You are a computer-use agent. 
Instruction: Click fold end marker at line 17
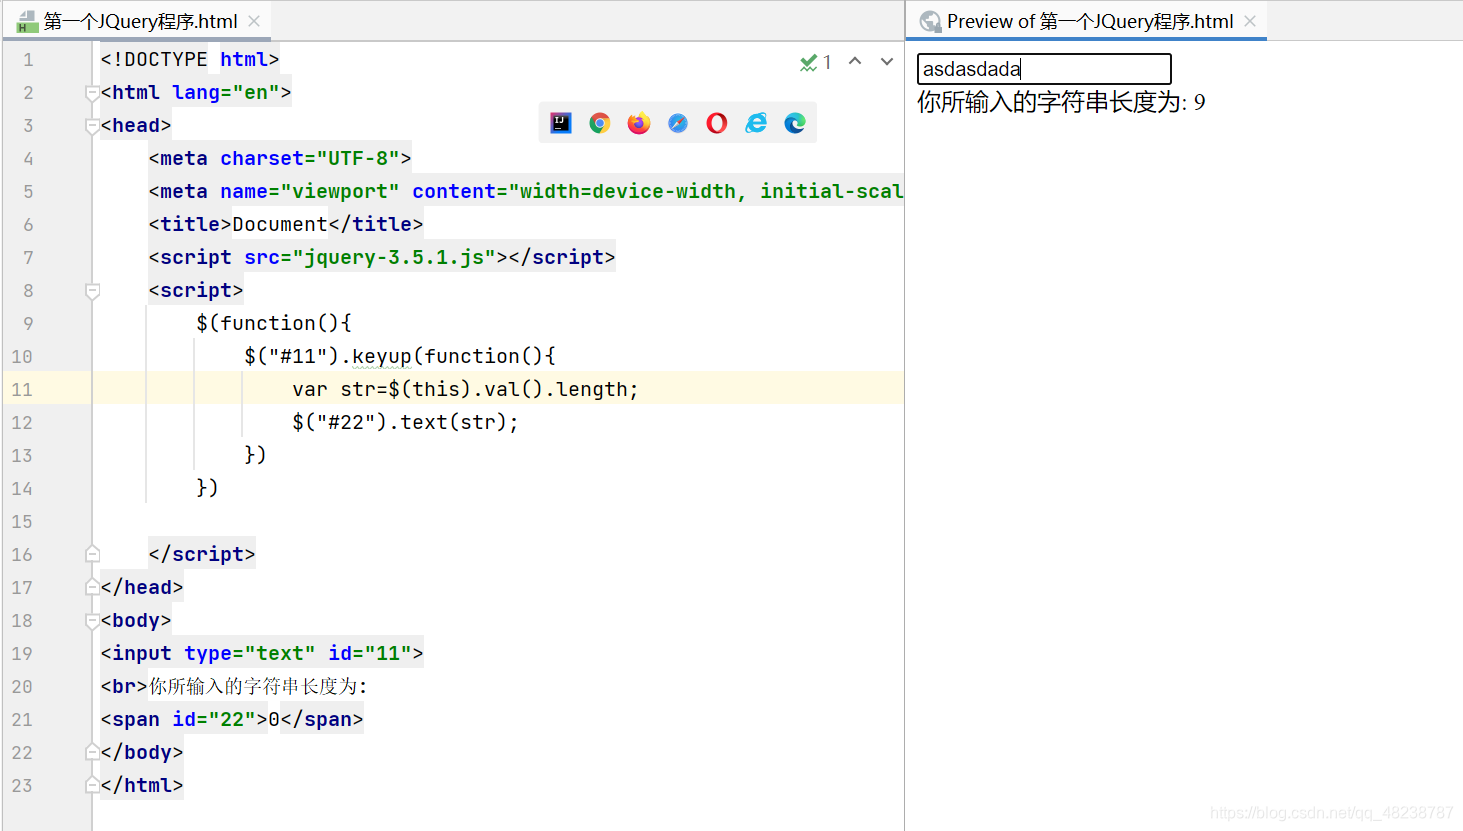[92, 587]
